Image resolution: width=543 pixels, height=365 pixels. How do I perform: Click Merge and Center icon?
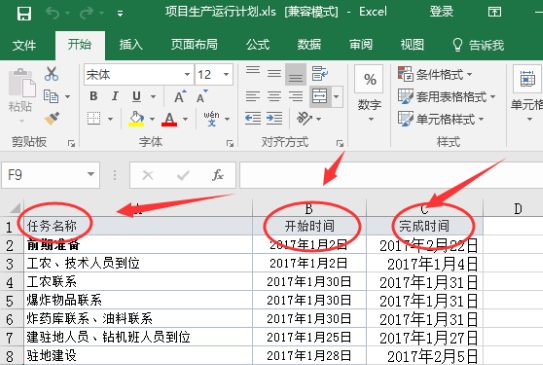click(x=319, y=96)
